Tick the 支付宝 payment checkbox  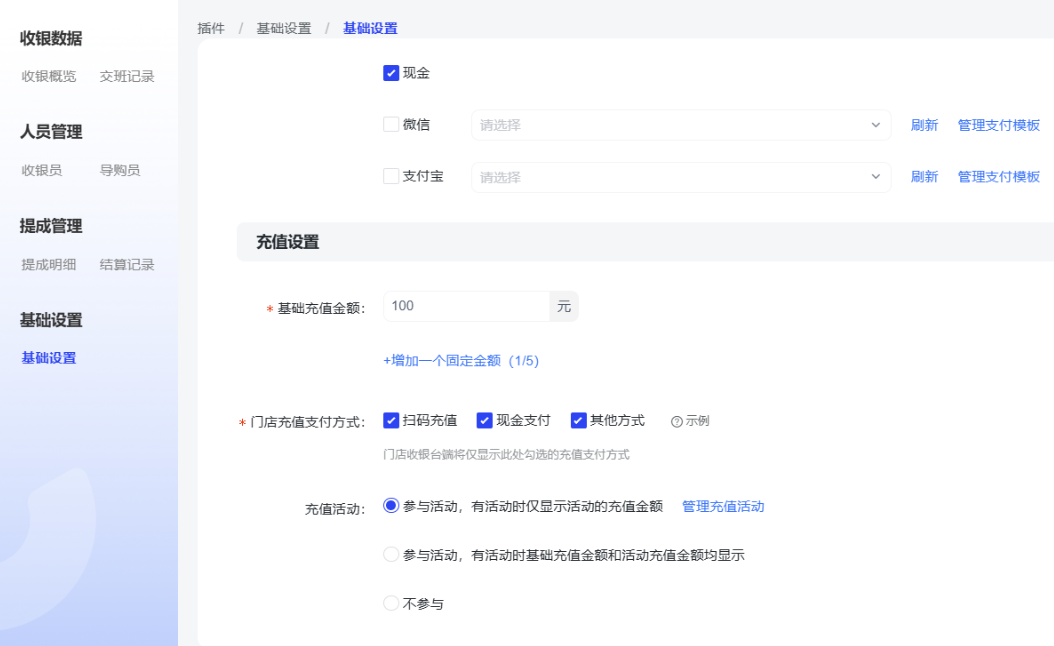[x=391, y=176]
